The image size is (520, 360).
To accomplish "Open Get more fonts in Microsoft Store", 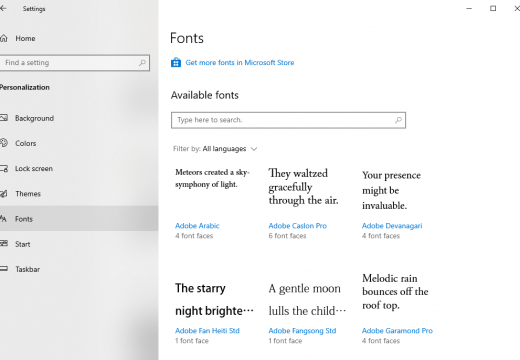I will (x=240, y=63).
